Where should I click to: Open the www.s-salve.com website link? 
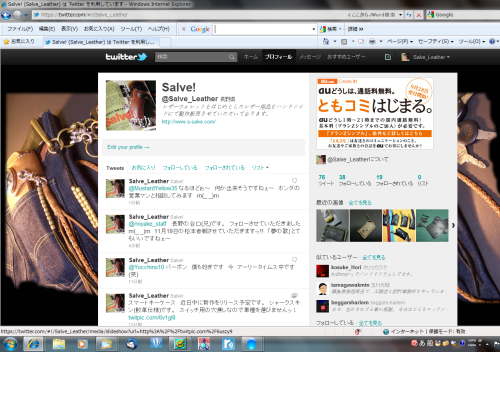(189, 122)
